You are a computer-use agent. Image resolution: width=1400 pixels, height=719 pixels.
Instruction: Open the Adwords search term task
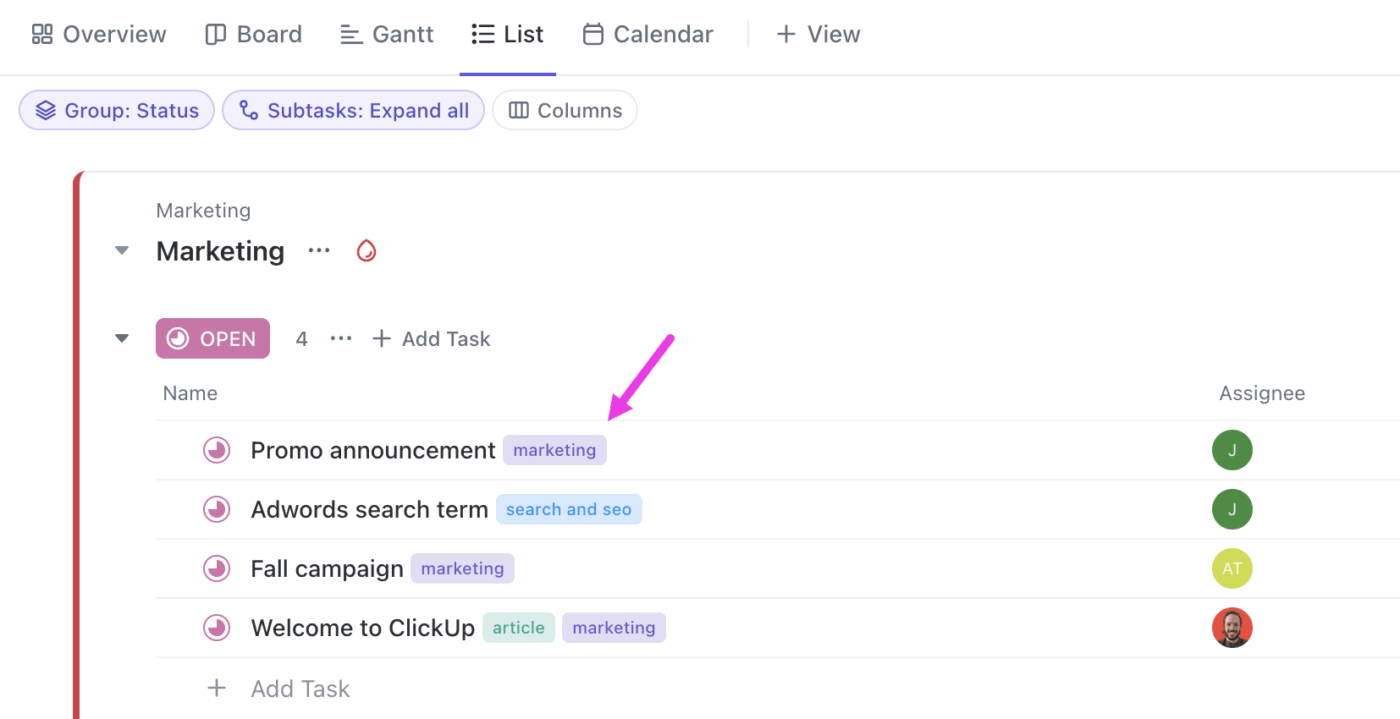[369, 509]
